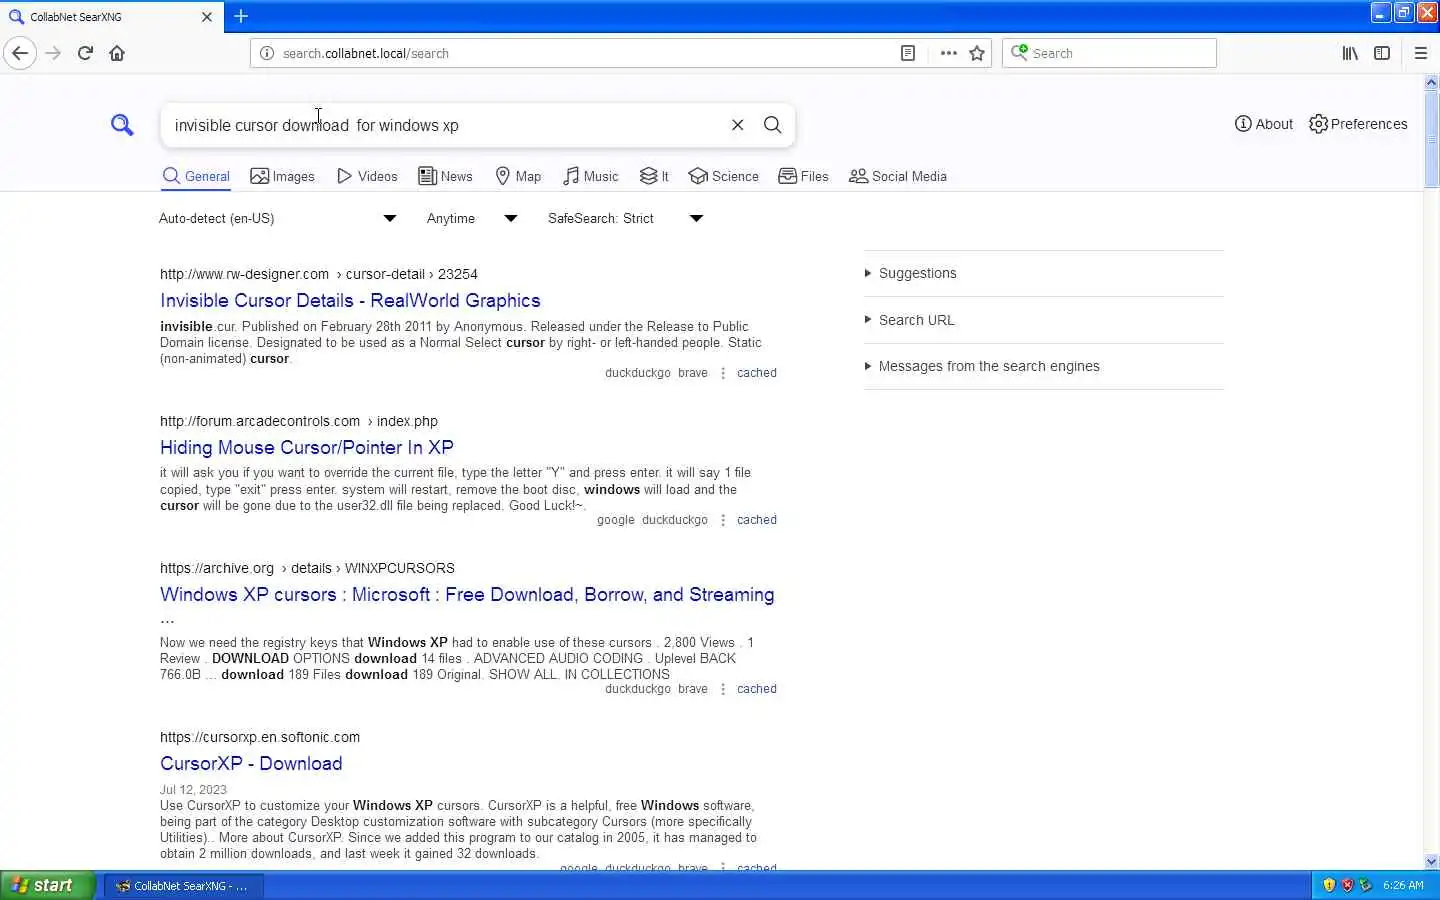Open the Anytime time range dropdown
The image size is (1440, 900).
point(472,218)
